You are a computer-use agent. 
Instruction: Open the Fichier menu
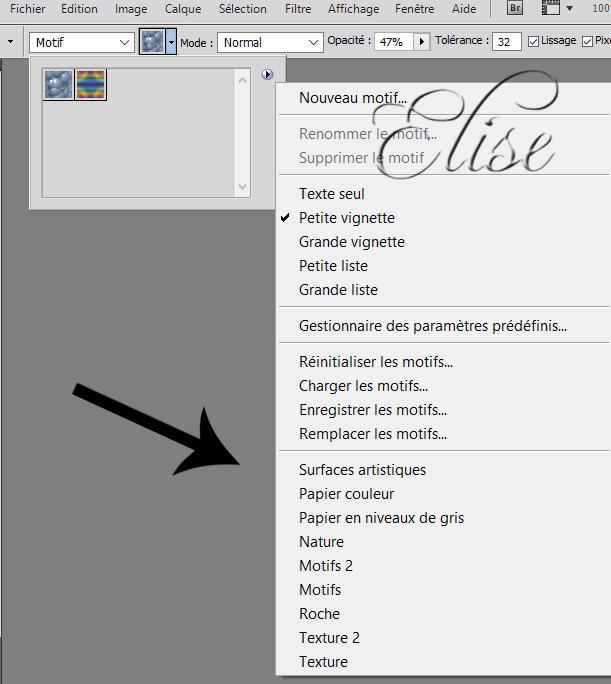point(27,9)
